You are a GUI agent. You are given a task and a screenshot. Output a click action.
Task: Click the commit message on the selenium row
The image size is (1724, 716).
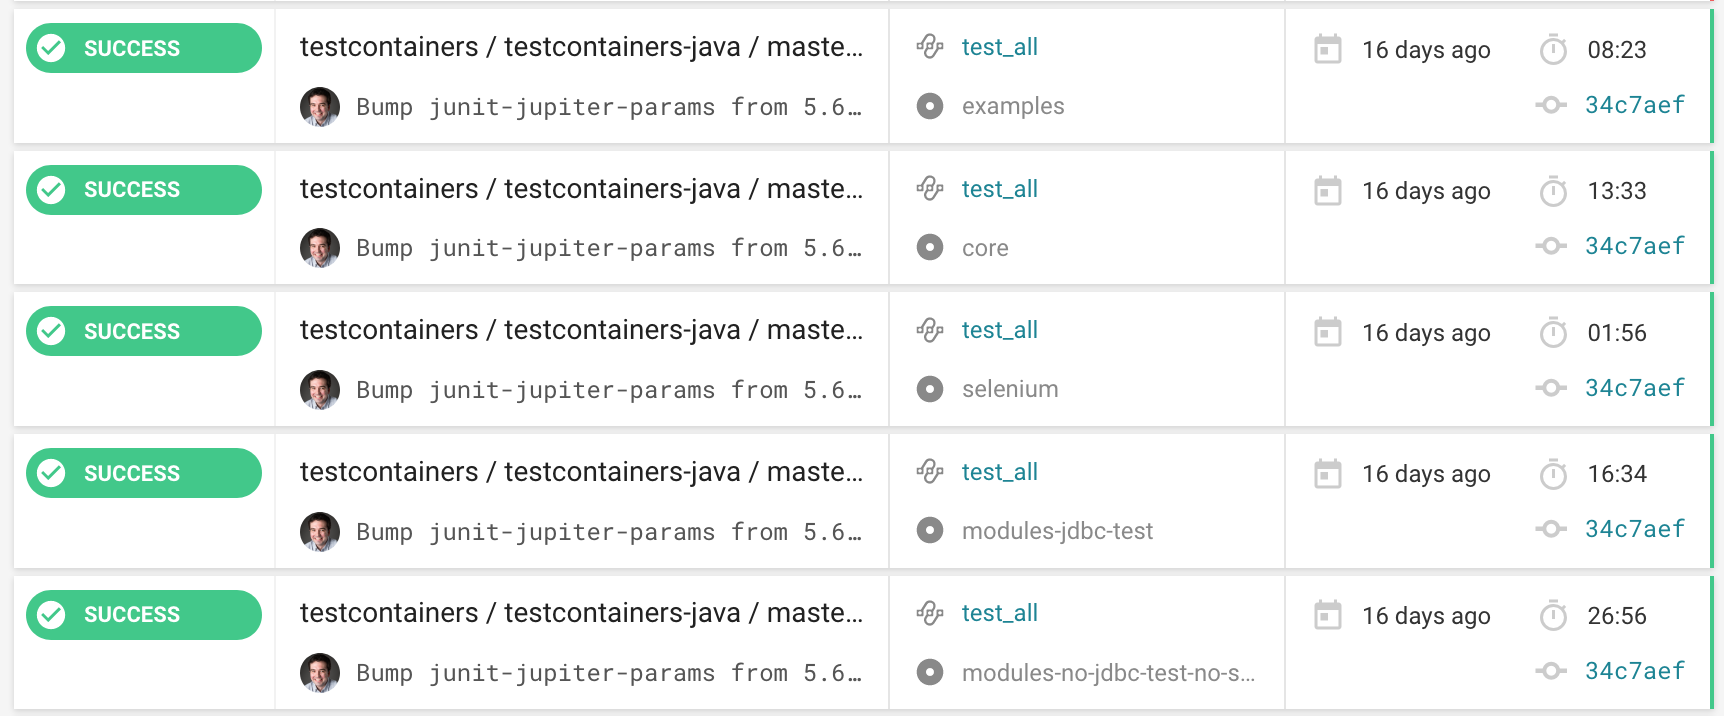pyautogui.click(x=608, y=389)
